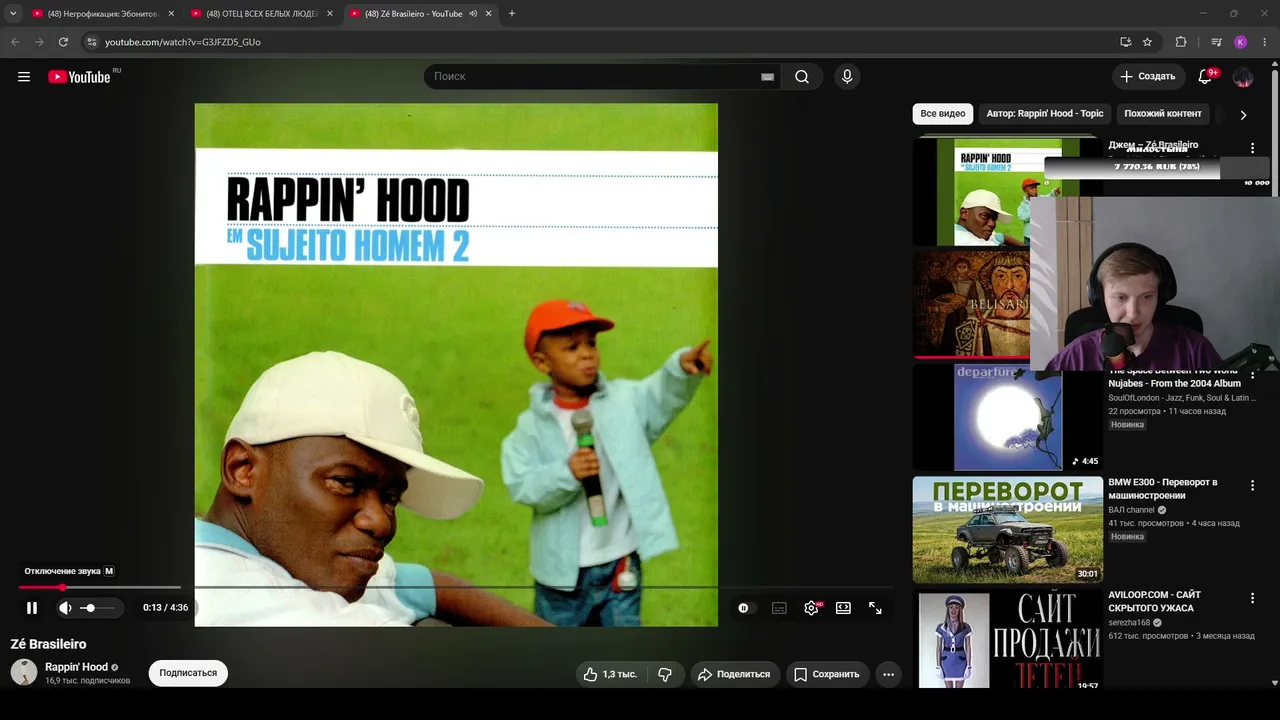Open player settings gear

(x=811, y=608)
